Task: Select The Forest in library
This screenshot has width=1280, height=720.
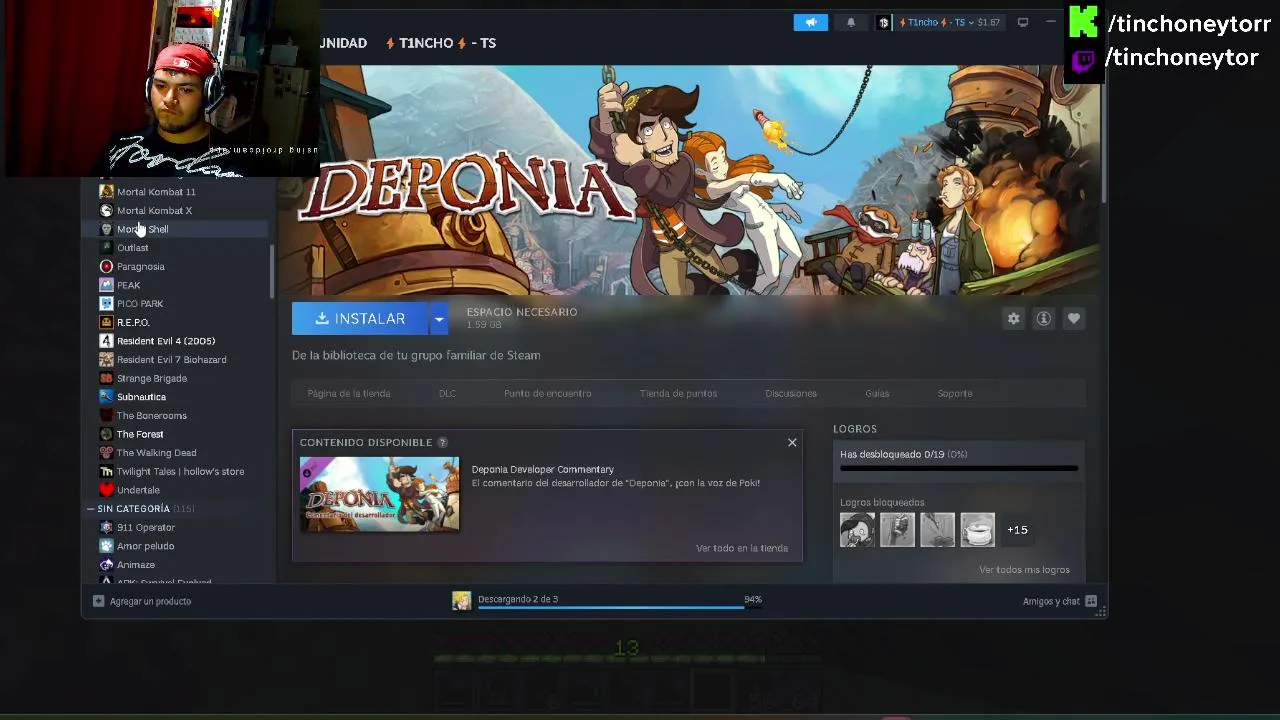Action: pyautogui.click(x=140, y=434)
